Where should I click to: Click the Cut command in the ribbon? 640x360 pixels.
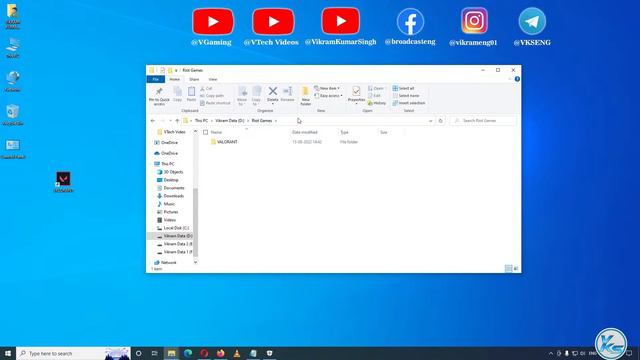click(x=206, y=89)
